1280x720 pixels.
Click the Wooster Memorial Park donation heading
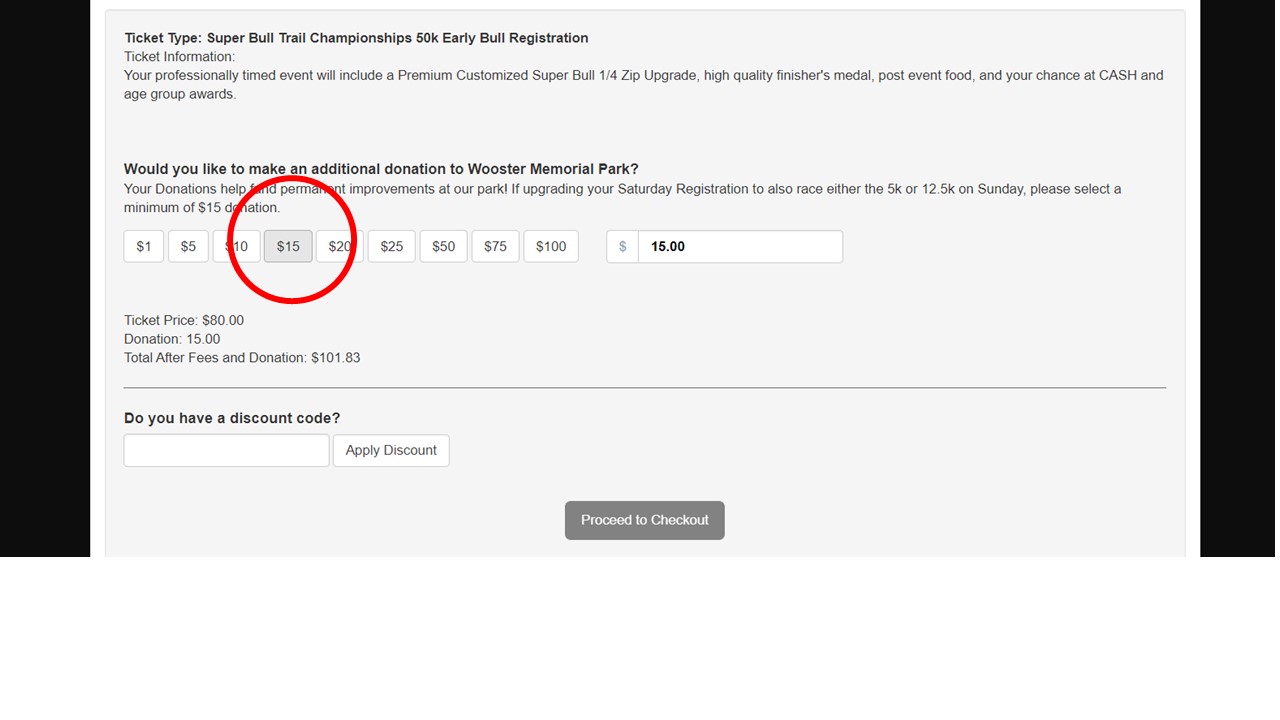(381, 169)
